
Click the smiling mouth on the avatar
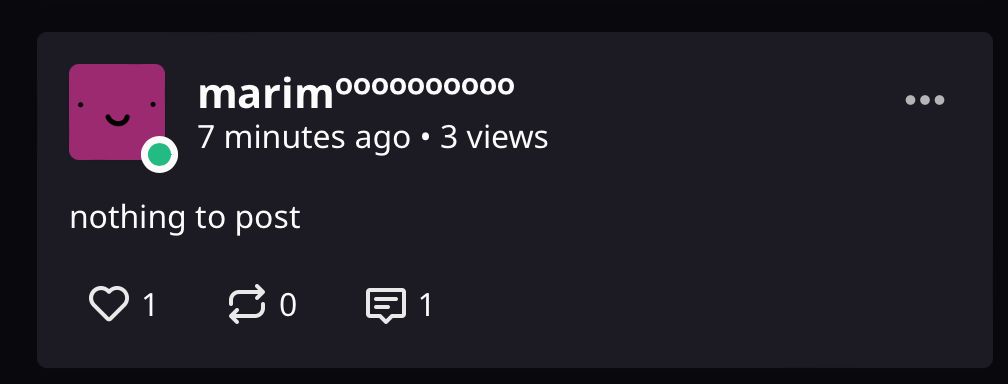(117, 120)
